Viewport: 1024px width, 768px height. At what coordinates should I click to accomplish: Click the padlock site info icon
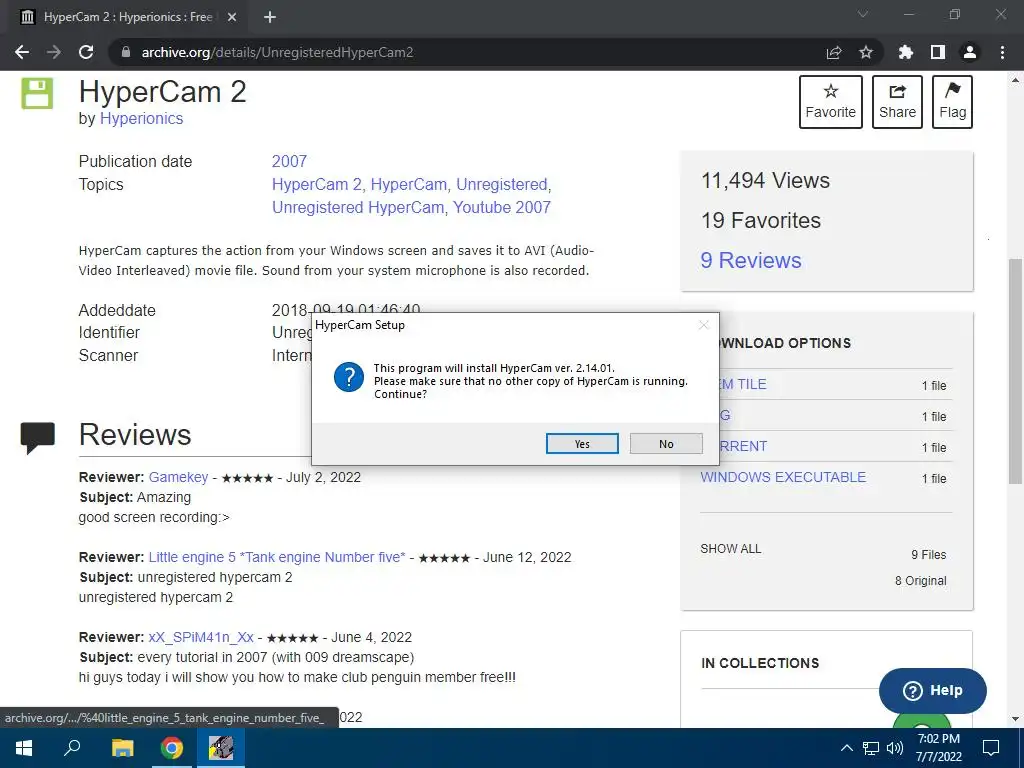pos(126,52)
